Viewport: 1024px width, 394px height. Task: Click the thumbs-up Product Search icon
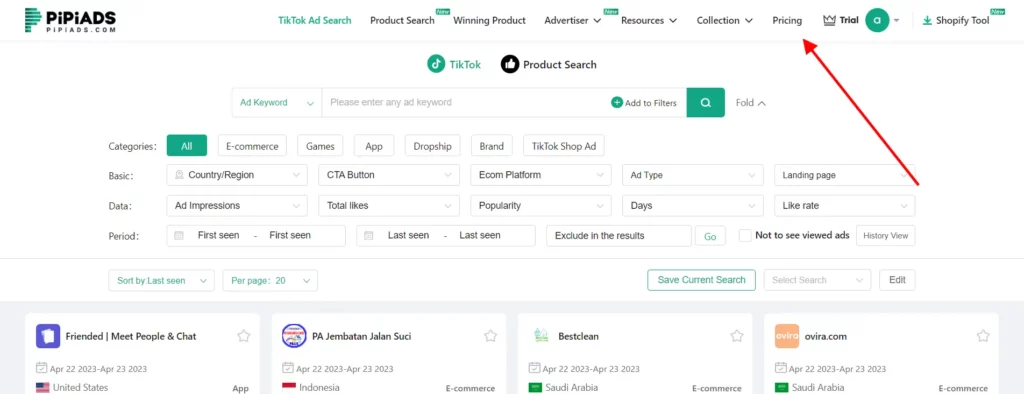(x=509, y=64)
